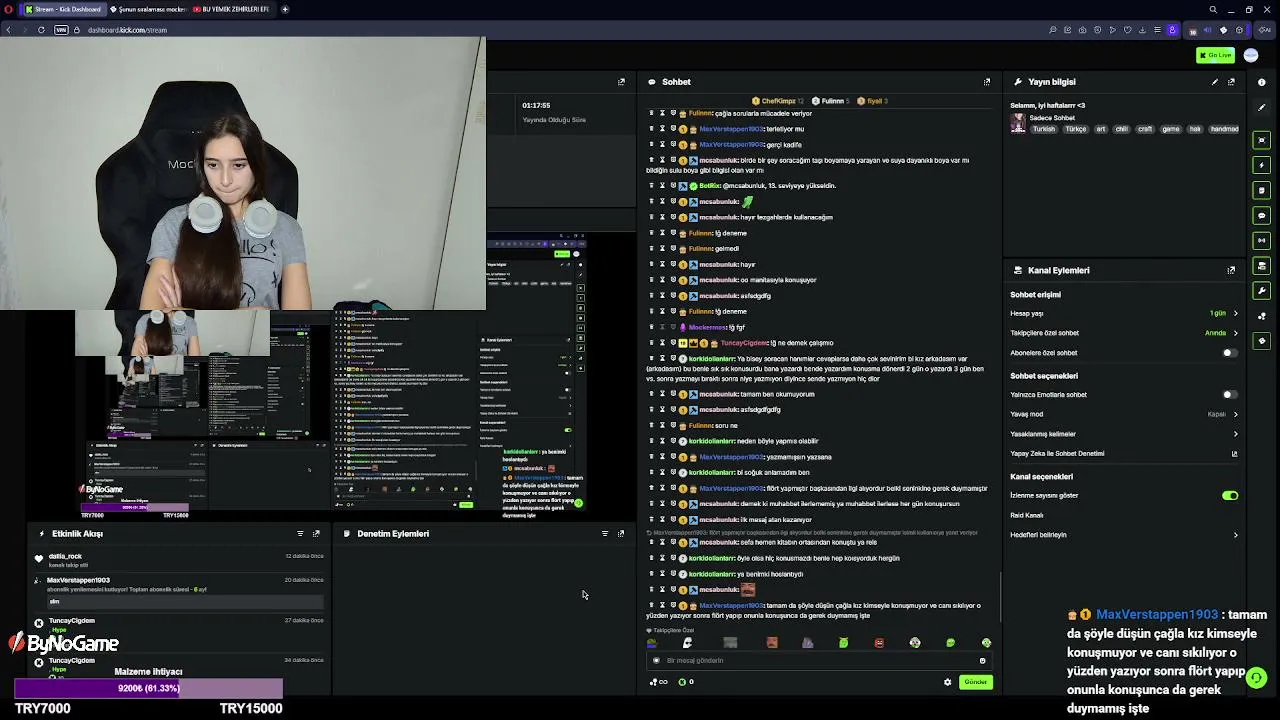Toggle Abonelere özel sohbet switch
Image resolution: width=1280 pixels, height=720 pixels.
(x=1229, y=353)
